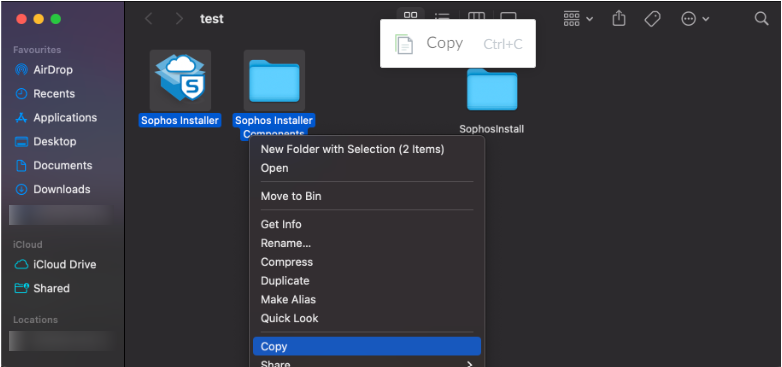Go back with the toolbar arrow
Viewport: 782px width, 367px height.
pos(148,19)
